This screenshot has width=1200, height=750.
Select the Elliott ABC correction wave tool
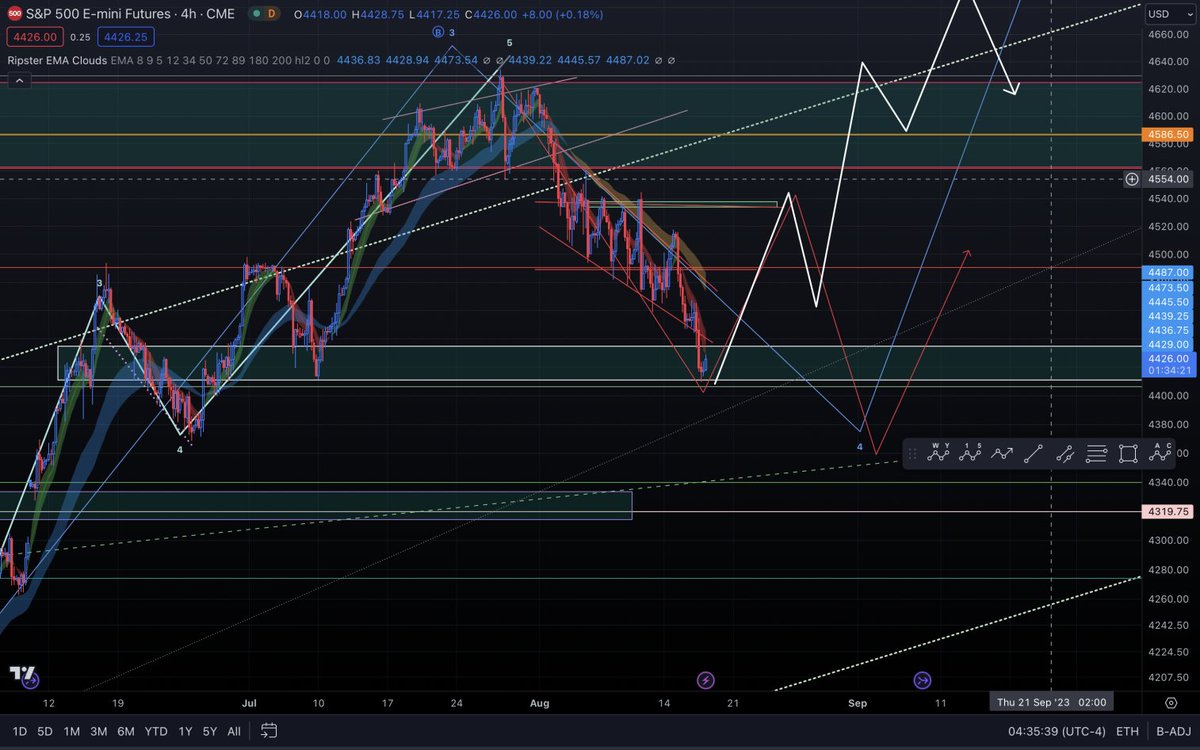point(1160,453)
